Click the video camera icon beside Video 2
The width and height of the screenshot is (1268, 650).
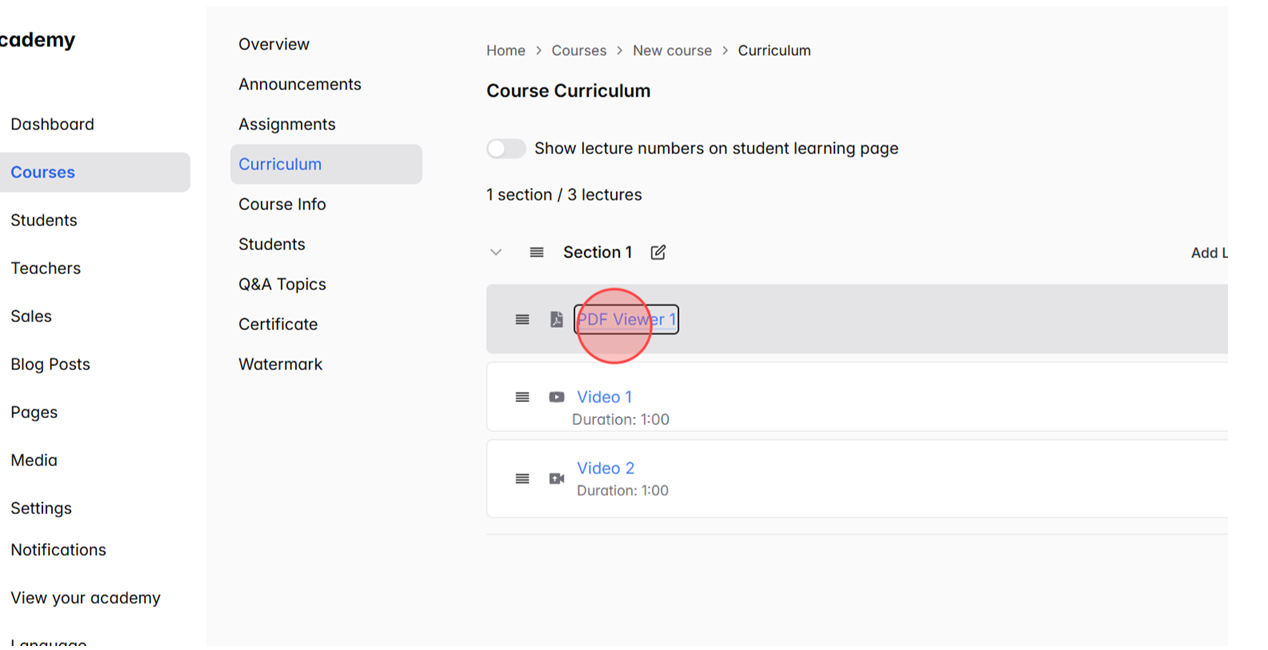[556, 478]
